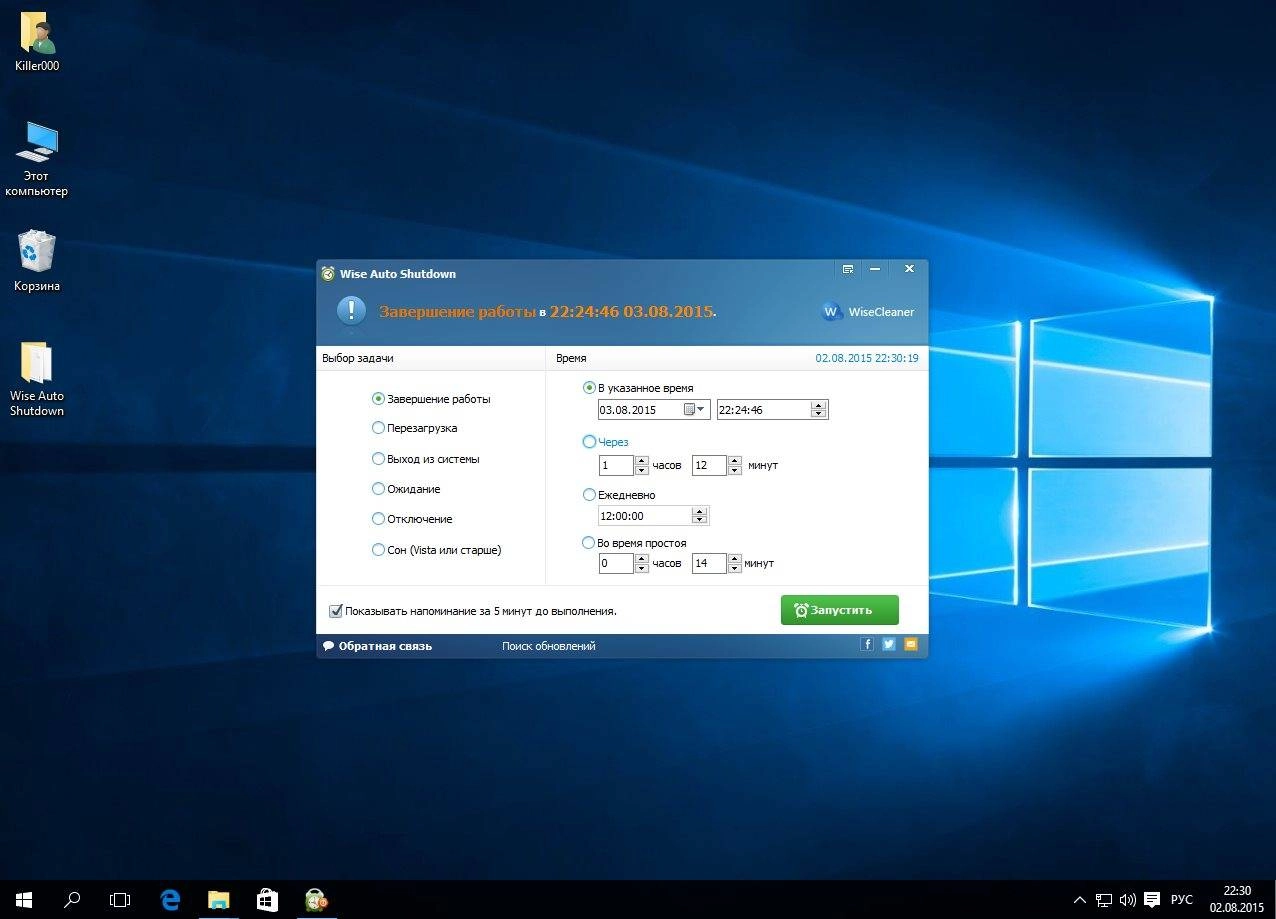Select the Wise Auto Shutdown desktop shortcut
Image resolution: width=1276 pixels, height=919 pixels.
click(37, 380)
